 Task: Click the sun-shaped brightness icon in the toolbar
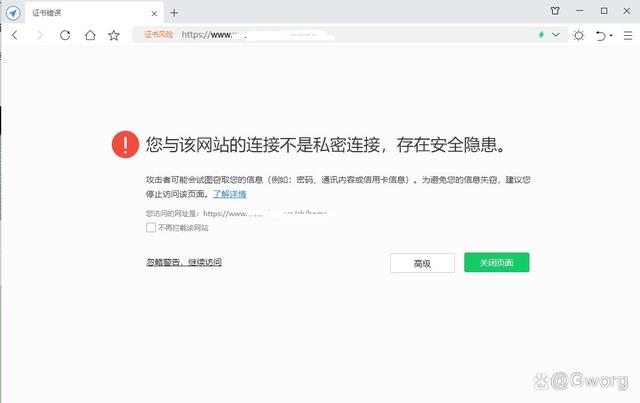click(578, 36)
